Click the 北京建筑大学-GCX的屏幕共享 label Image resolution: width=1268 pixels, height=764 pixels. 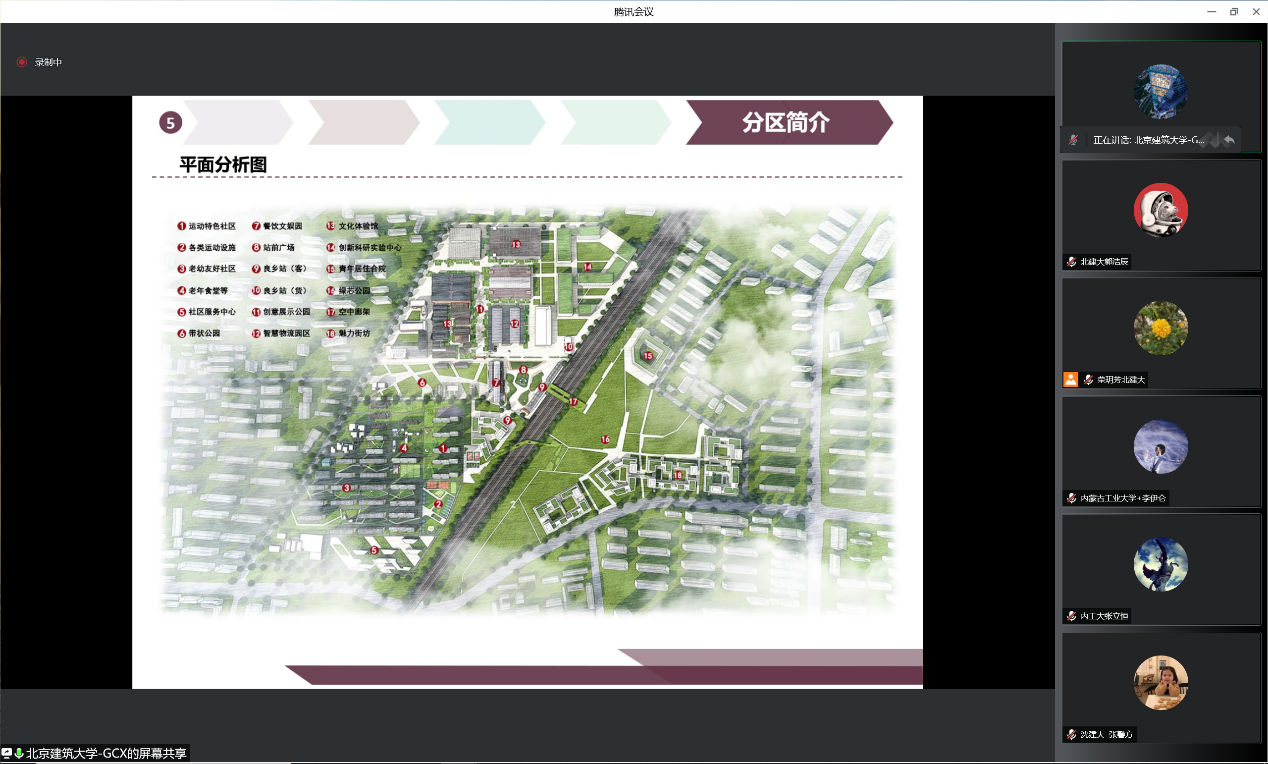(106, 753)
